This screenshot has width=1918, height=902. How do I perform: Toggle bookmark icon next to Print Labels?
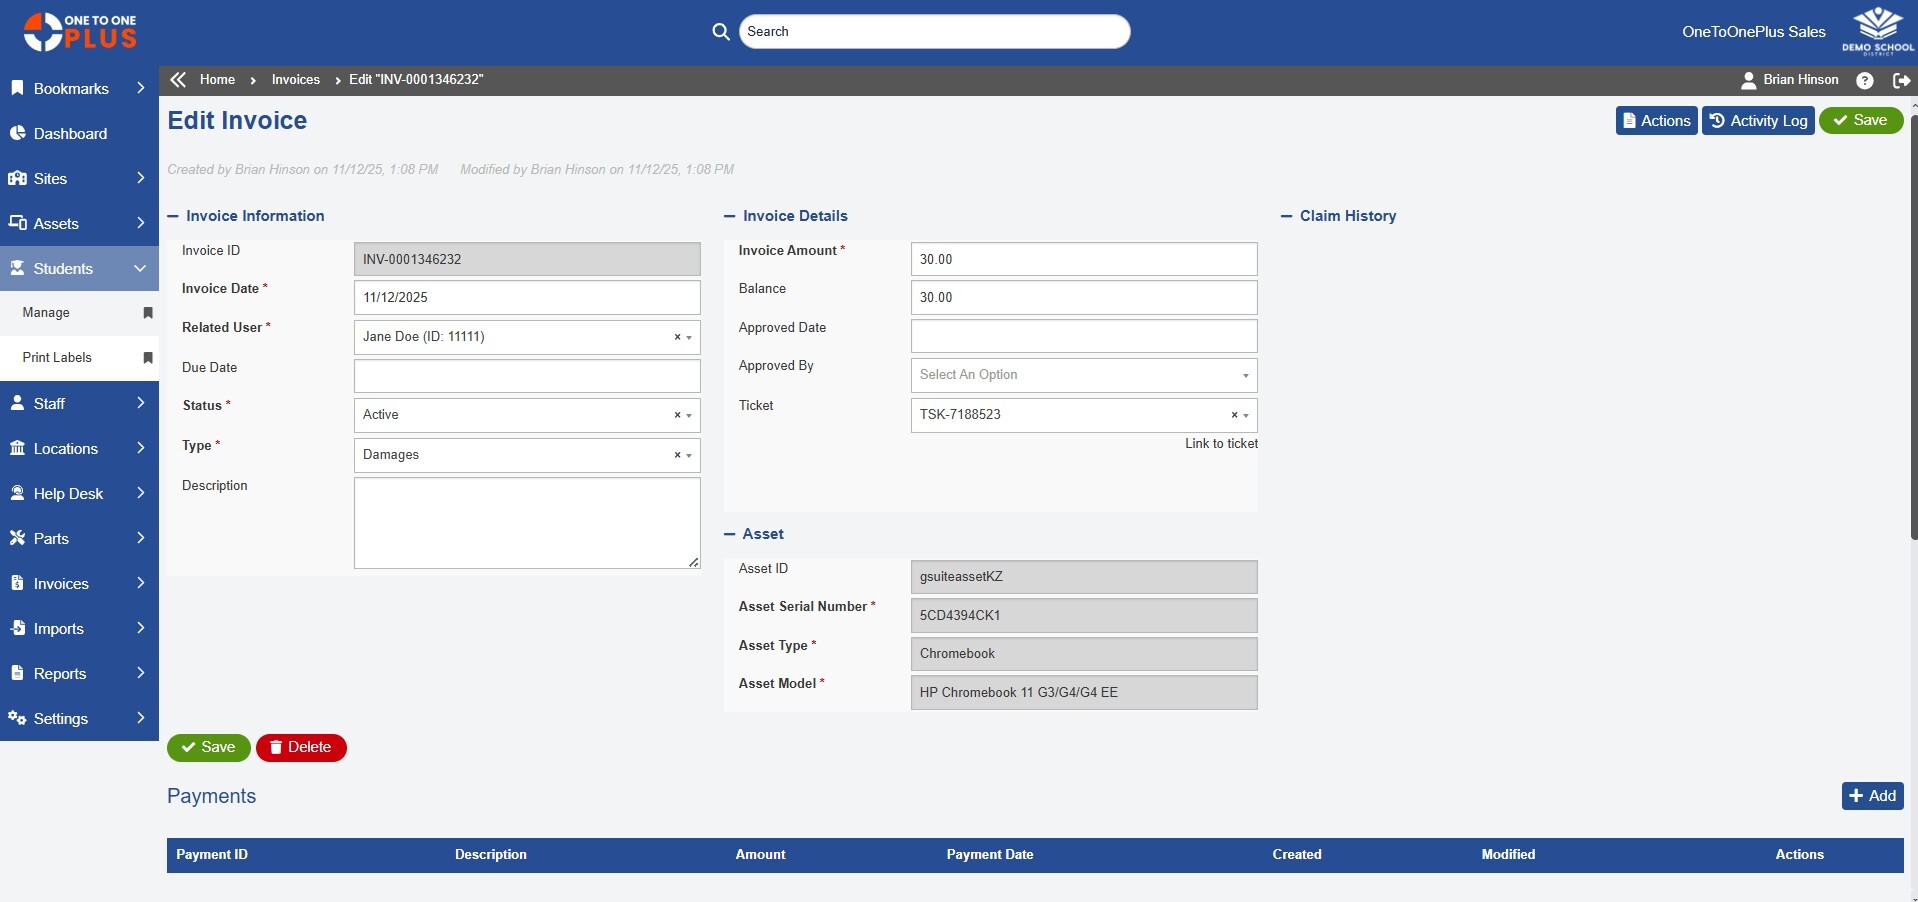148,358
